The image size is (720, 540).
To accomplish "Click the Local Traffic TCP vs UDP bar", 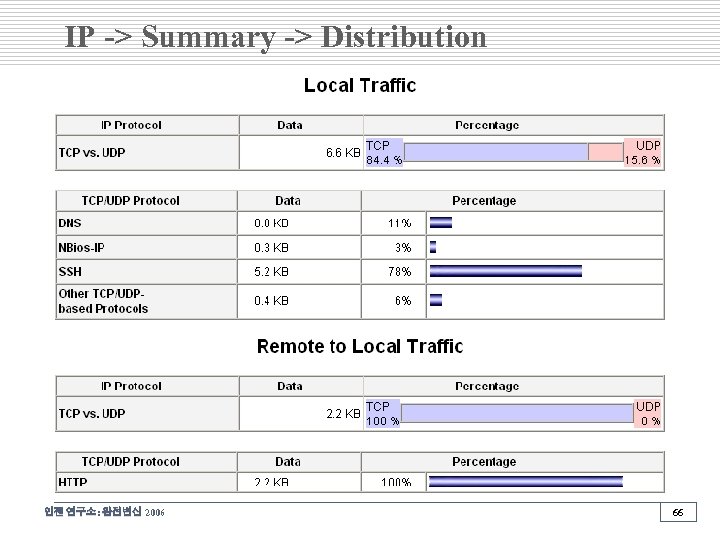I will 513,152.
